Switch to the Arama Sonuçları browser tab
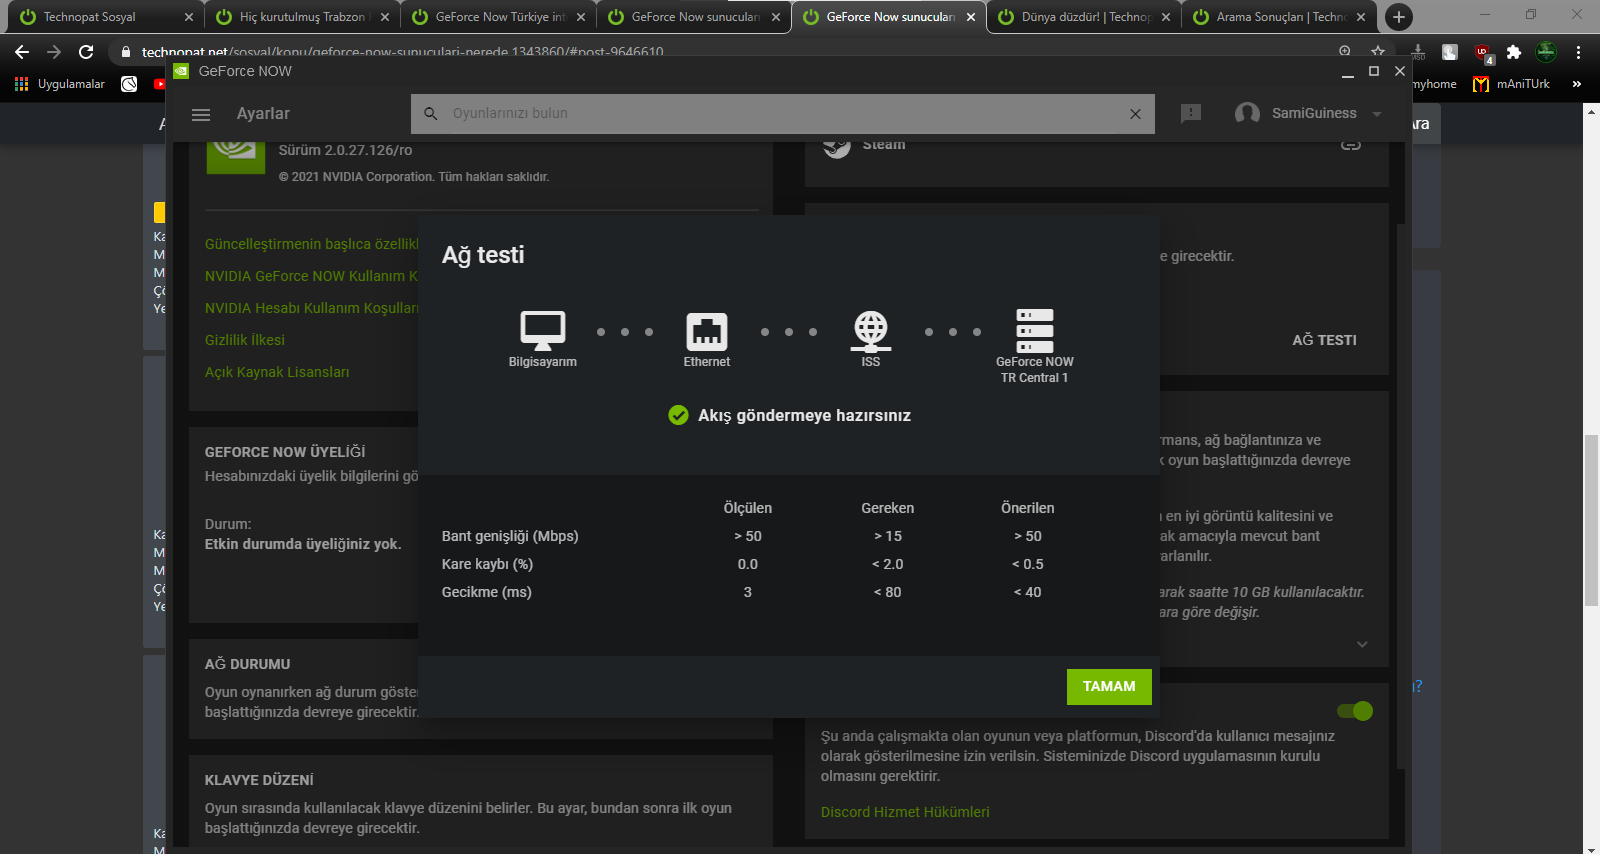 pos(1278,17)
